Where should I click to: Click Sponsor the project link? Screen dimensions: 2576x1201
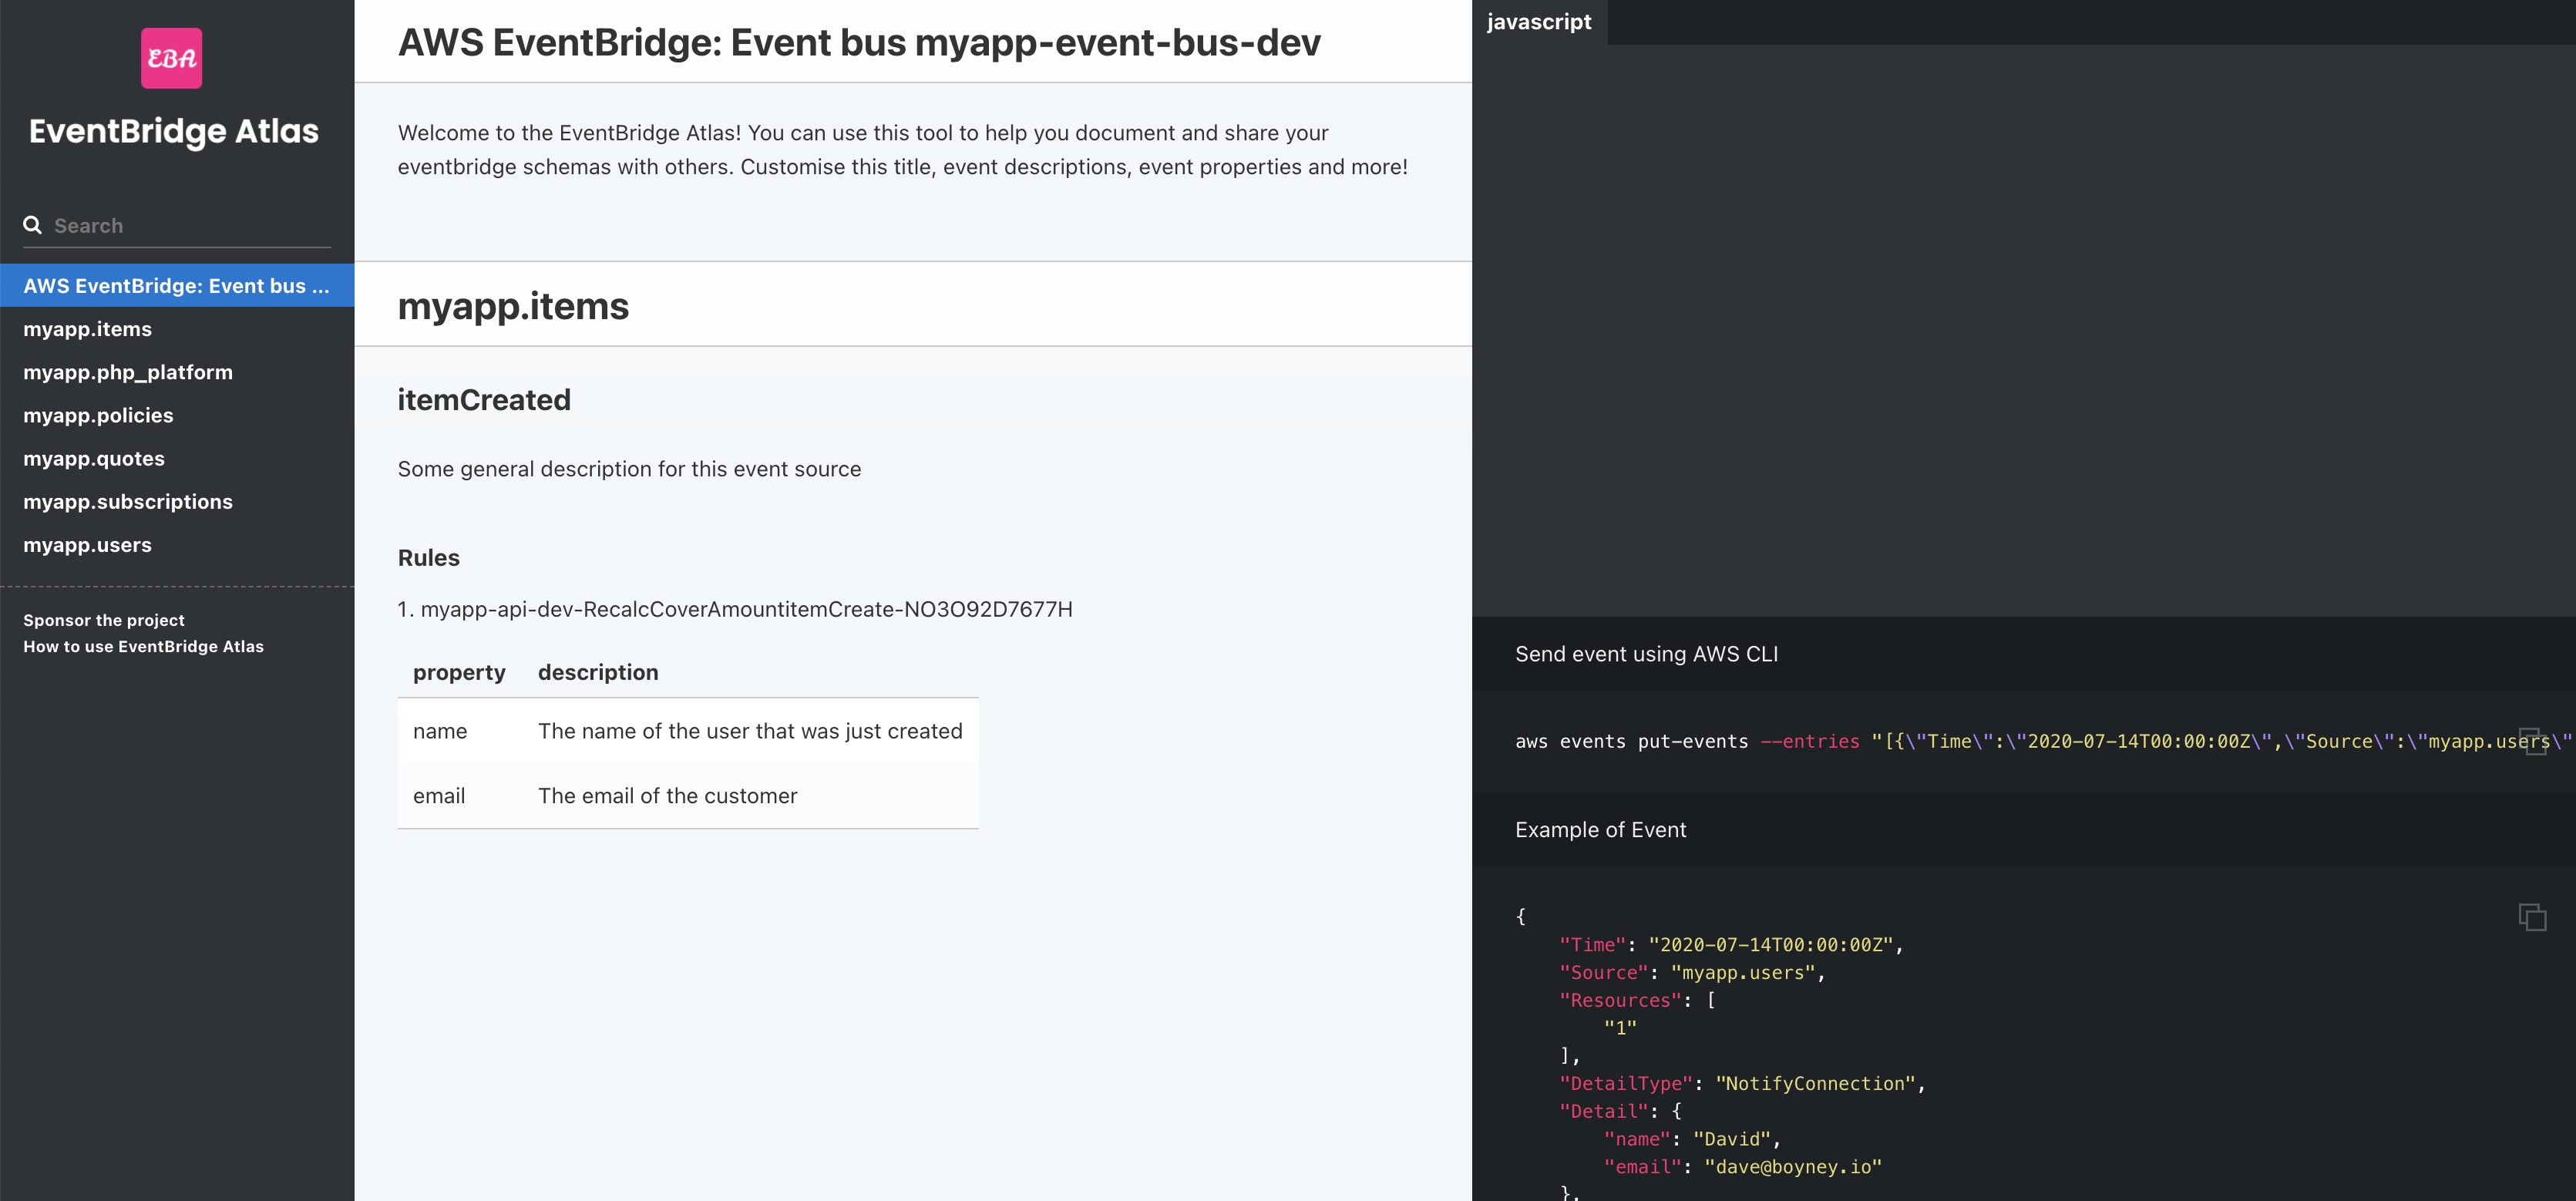click(104, 620)
